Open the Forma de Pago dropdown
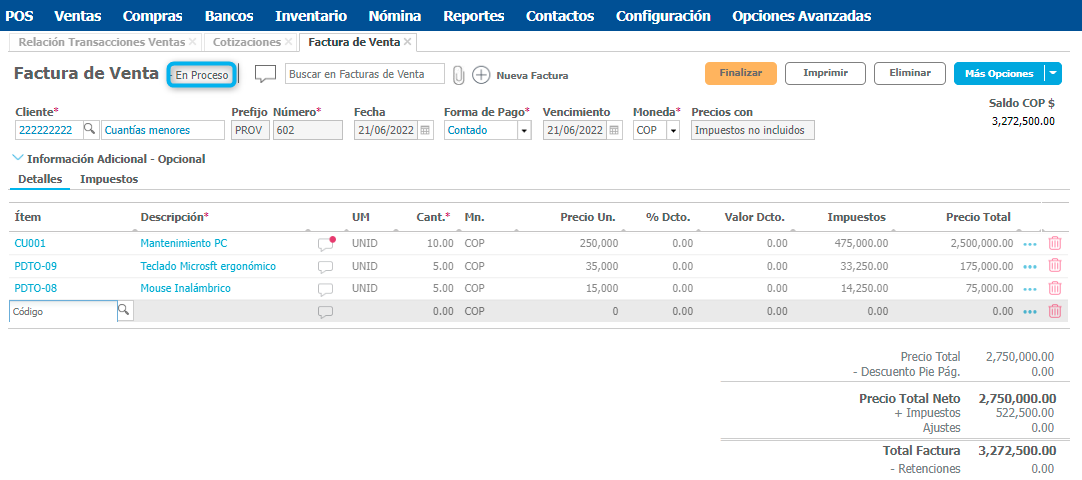1082x480 pixels. point(524,131)
